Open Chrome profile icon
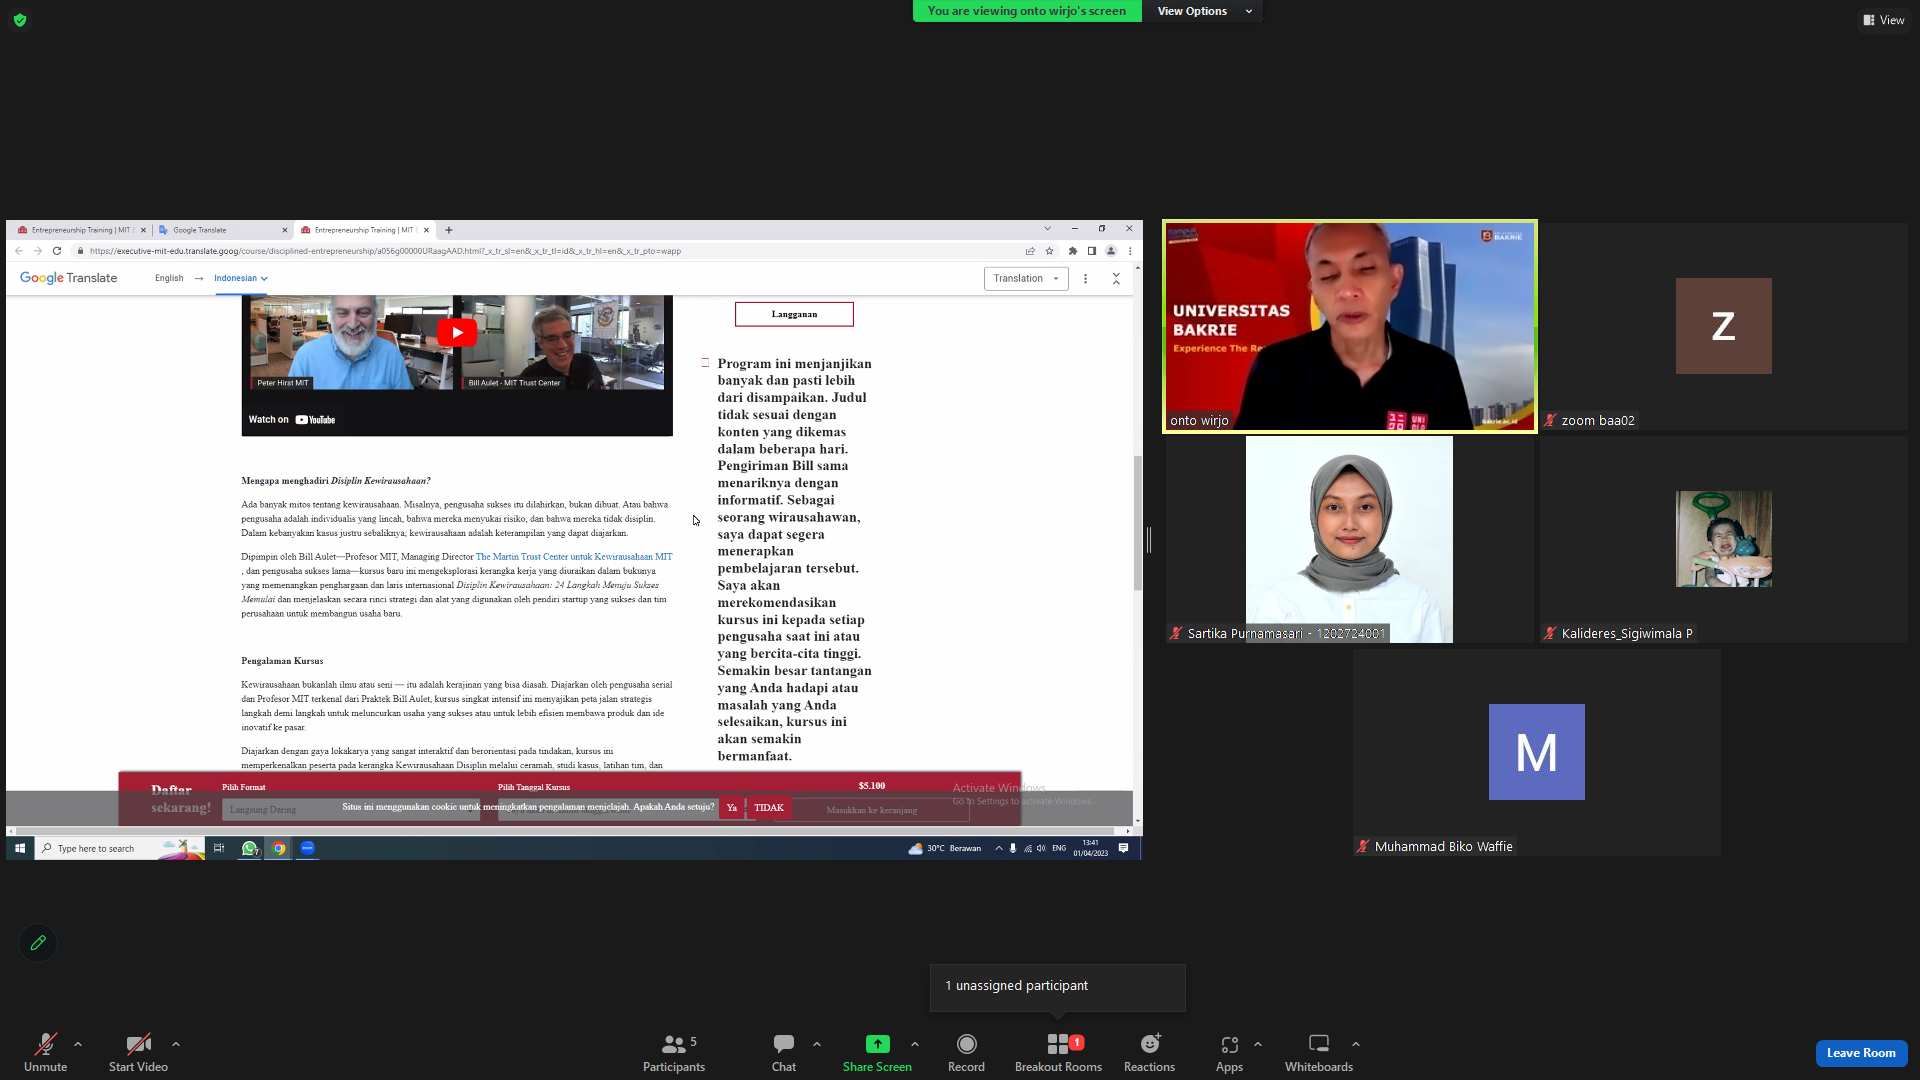Image resolution: width=1920 pixels, height=1080 pixels. point(1111,251)
